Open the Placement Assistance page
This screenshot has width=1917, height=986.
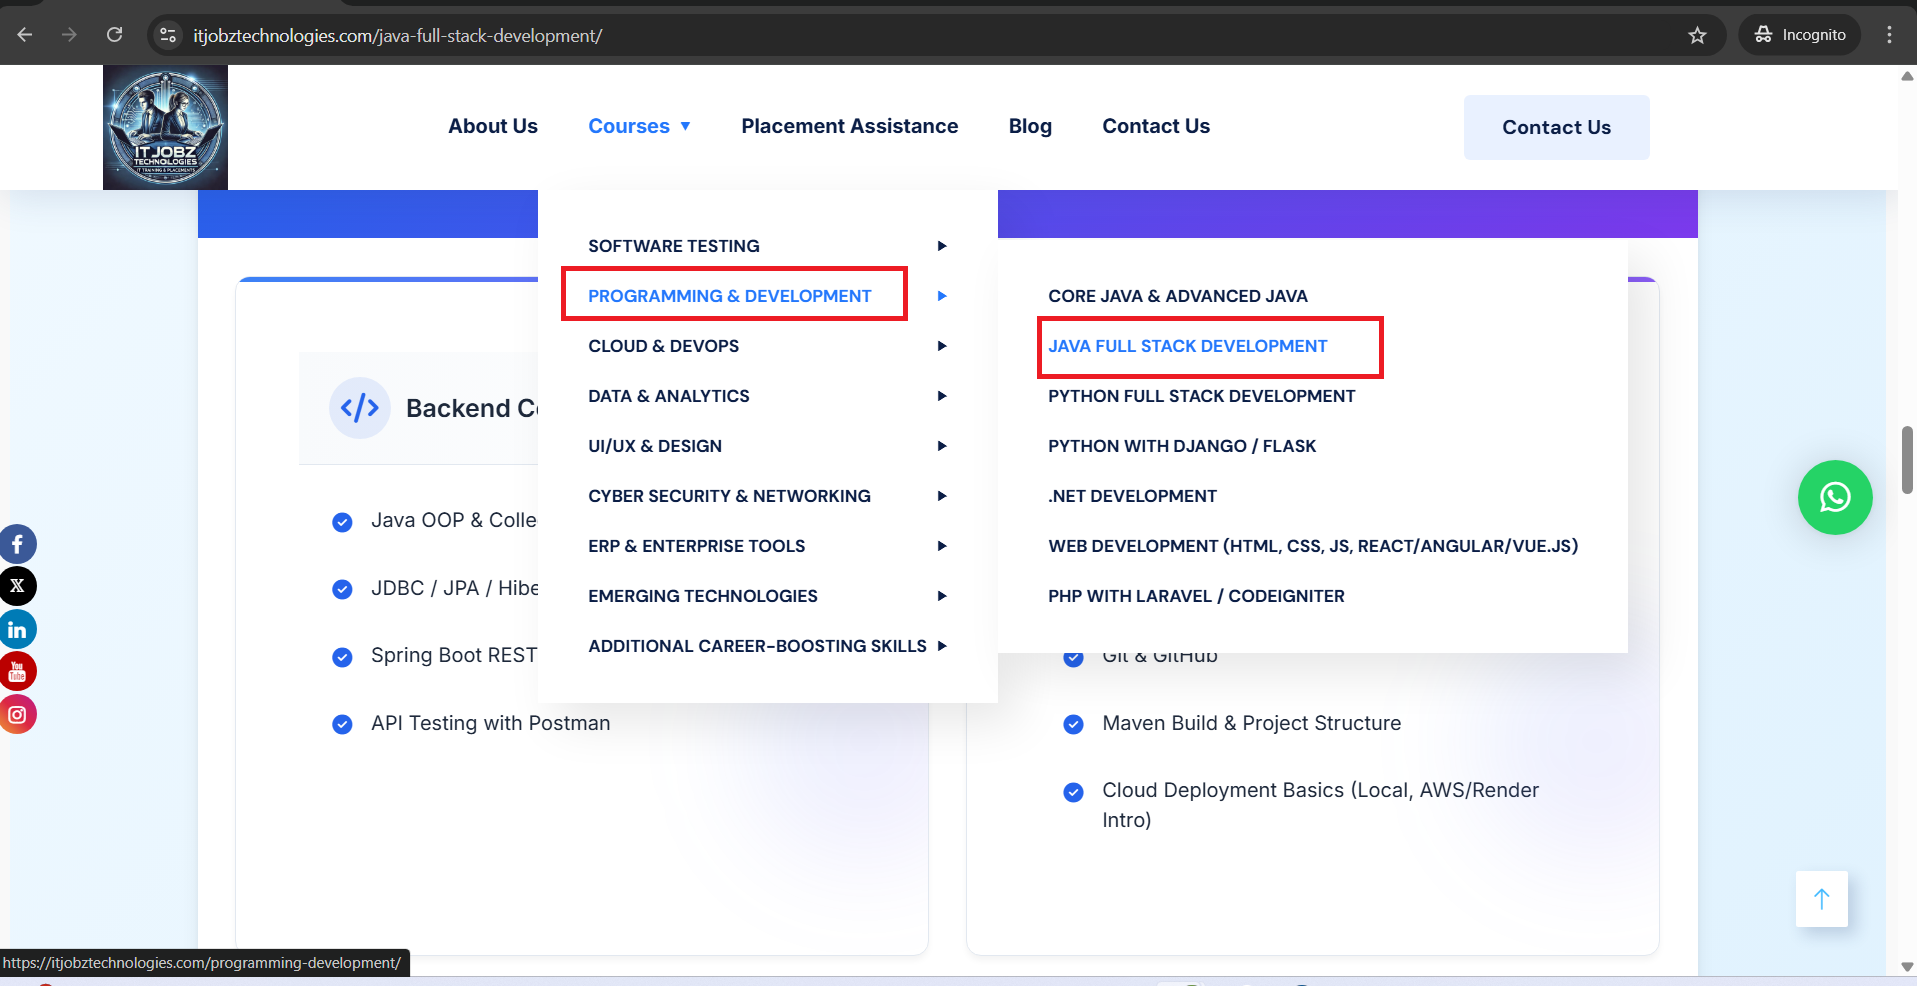click(x=849, y=126)
